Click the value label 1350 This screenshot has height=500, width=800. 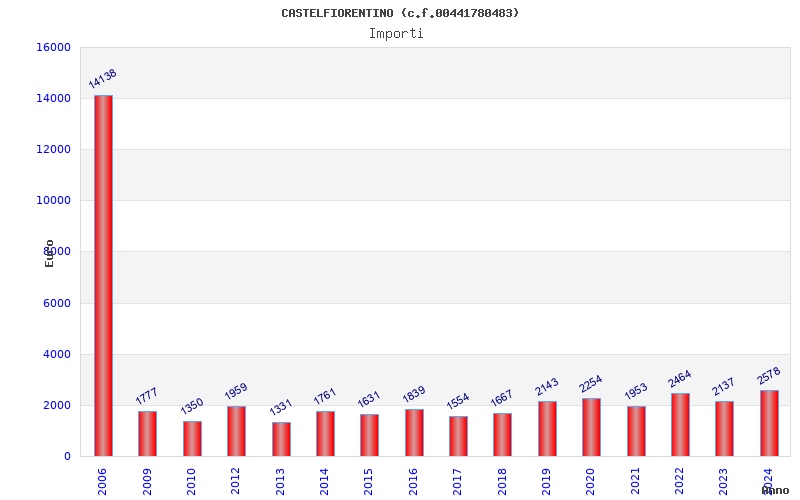(x=192, y=406)
